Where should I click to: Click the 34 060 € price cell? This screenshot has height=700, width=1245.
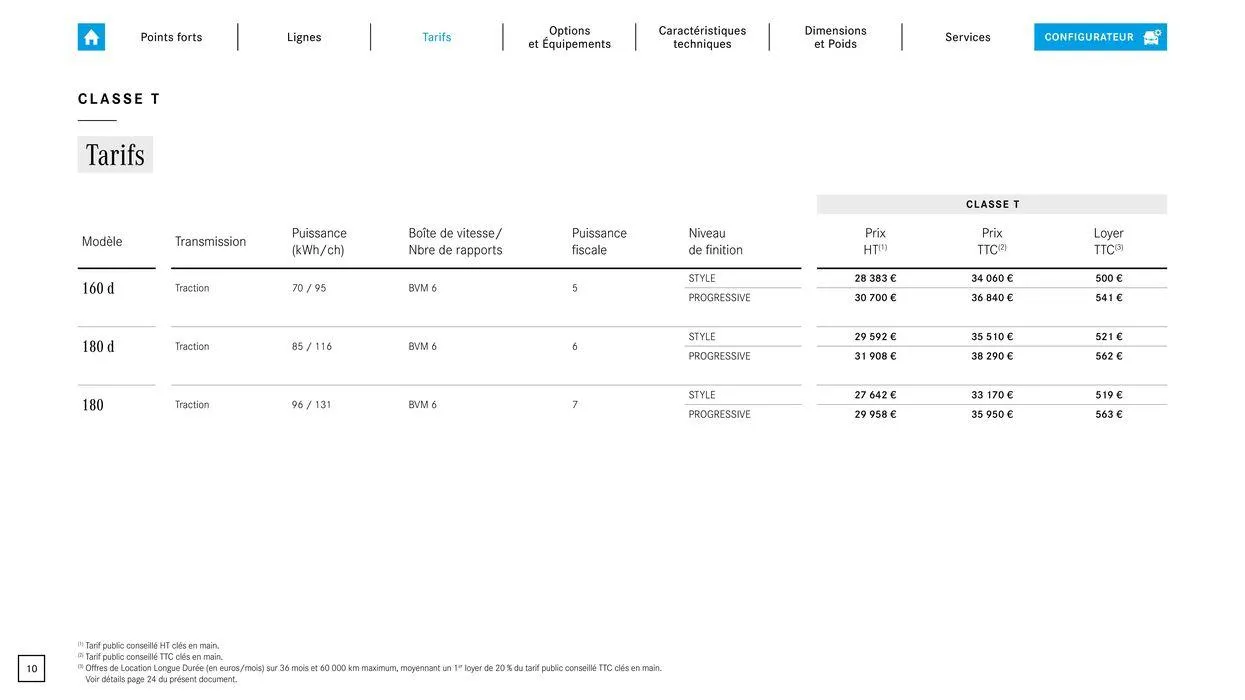click(x=991, y=279)
